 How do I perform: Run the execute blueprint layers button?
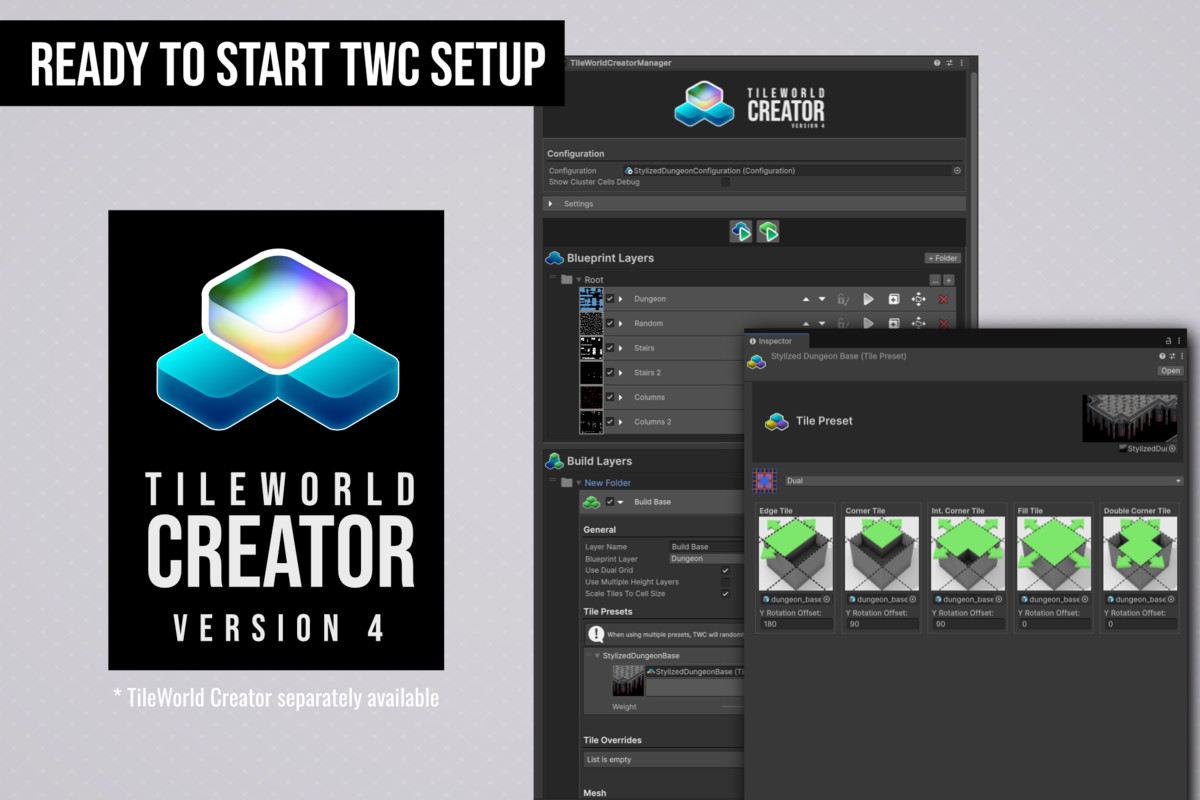click(x=741, y=231)
